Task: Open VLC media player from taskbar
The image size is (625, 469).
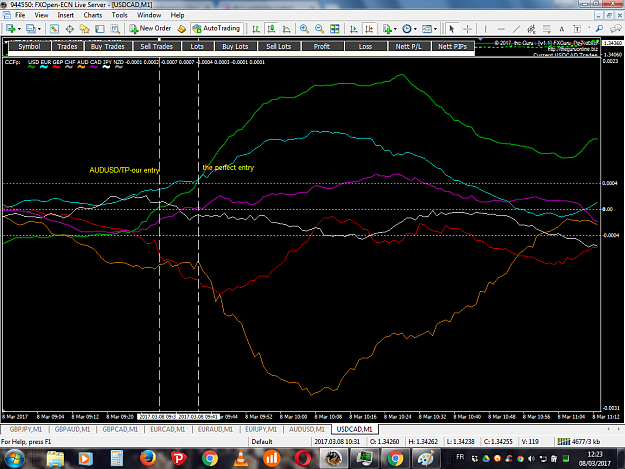Action: point(240,458)
